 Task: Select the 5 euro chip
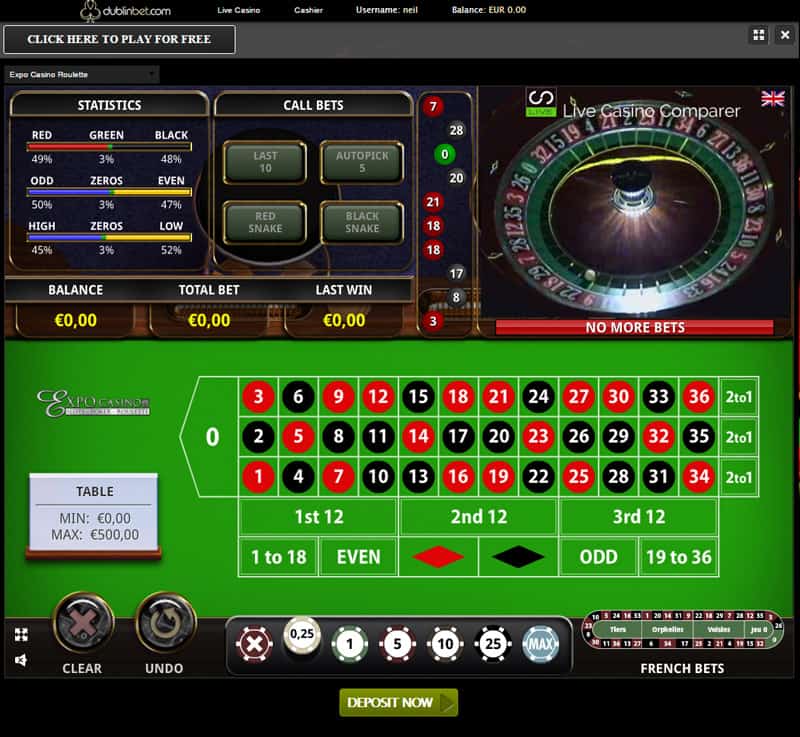[397, 644]
